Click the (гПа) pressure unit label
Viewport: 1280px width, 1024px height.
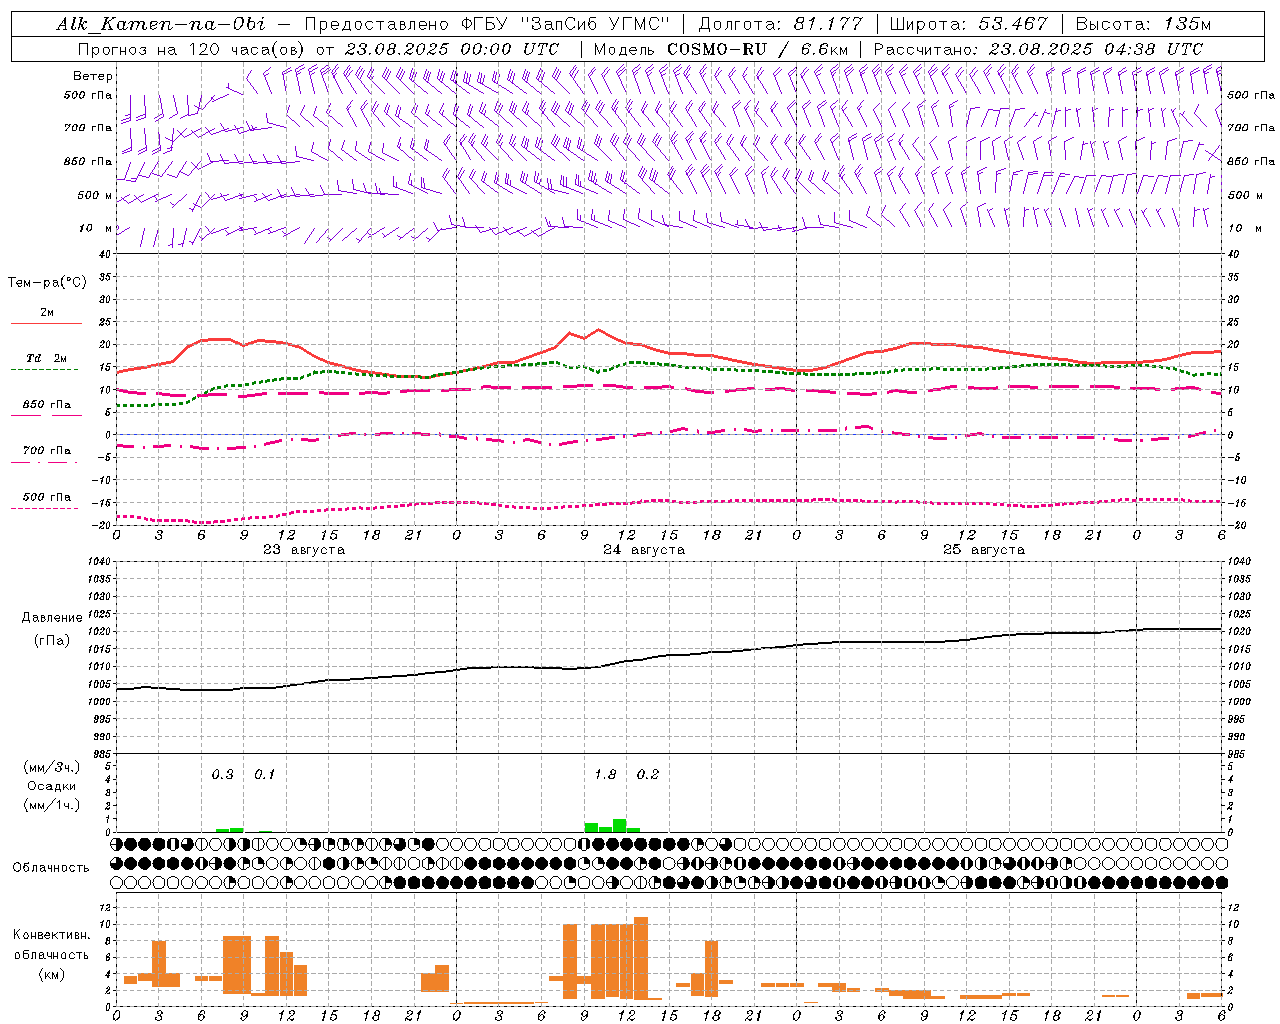point(52,641)
